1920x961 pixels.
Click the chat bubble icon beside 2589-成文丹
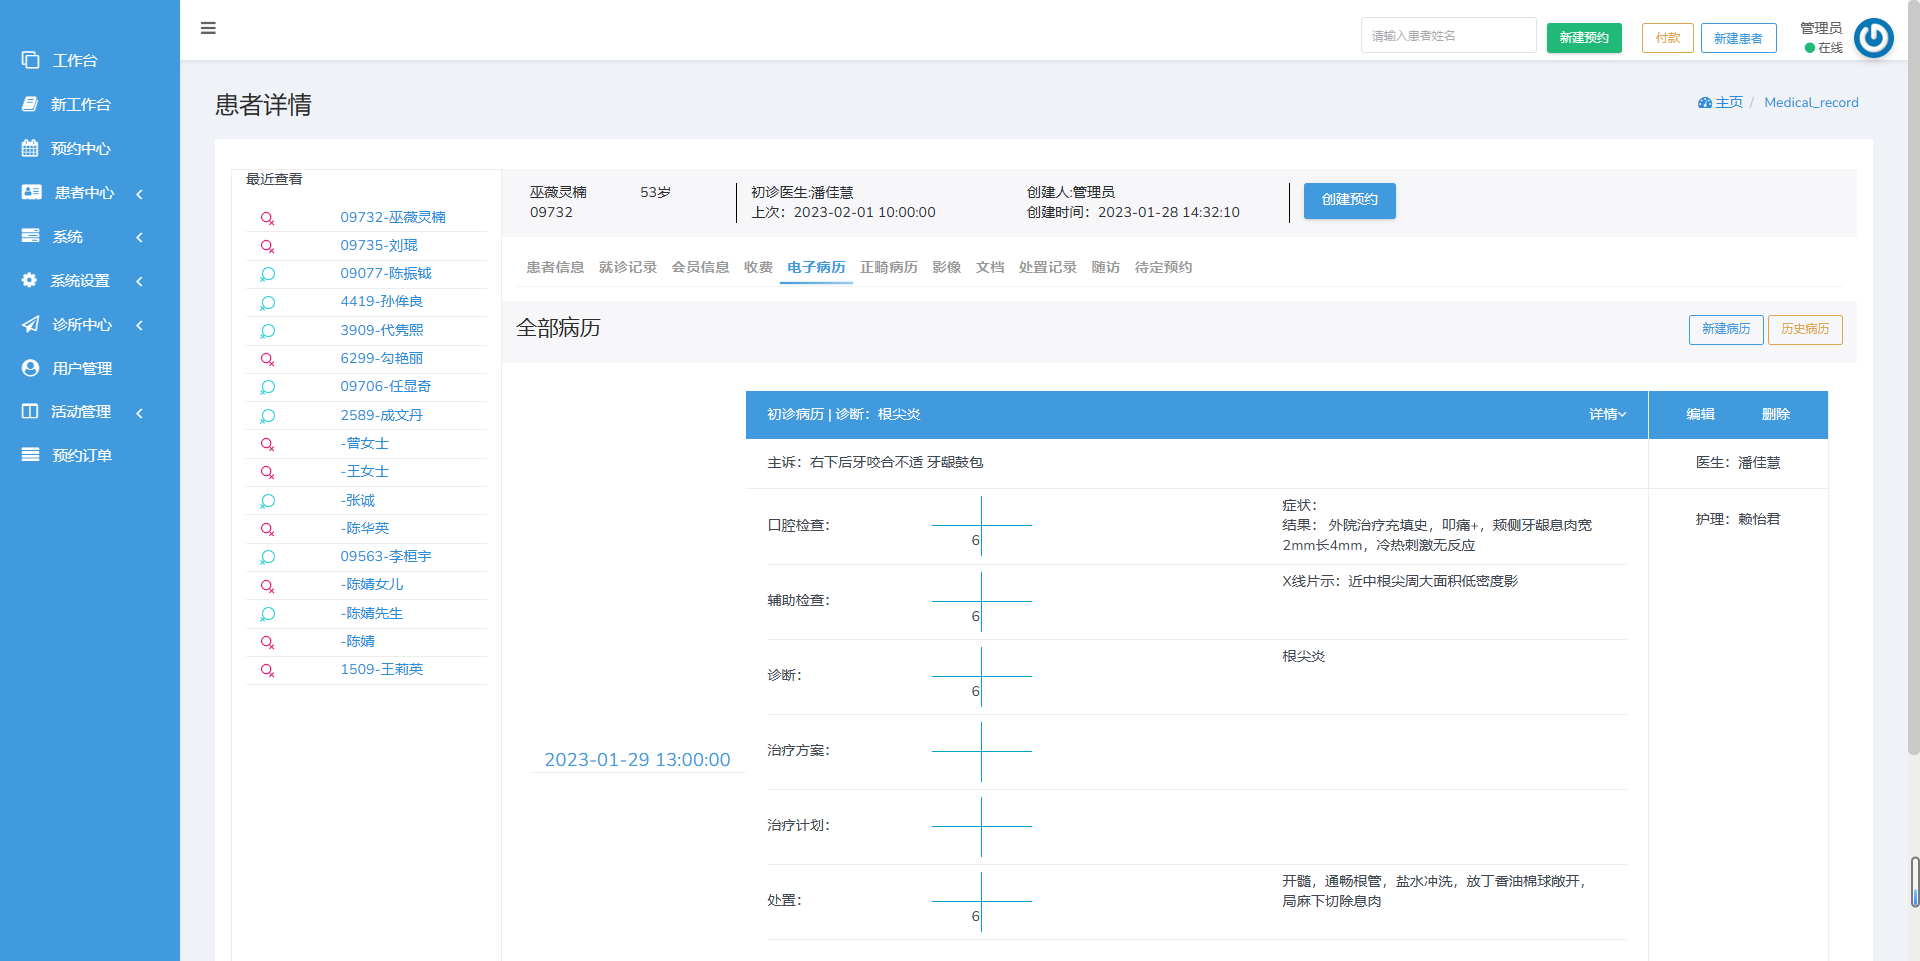click(267, 416)
